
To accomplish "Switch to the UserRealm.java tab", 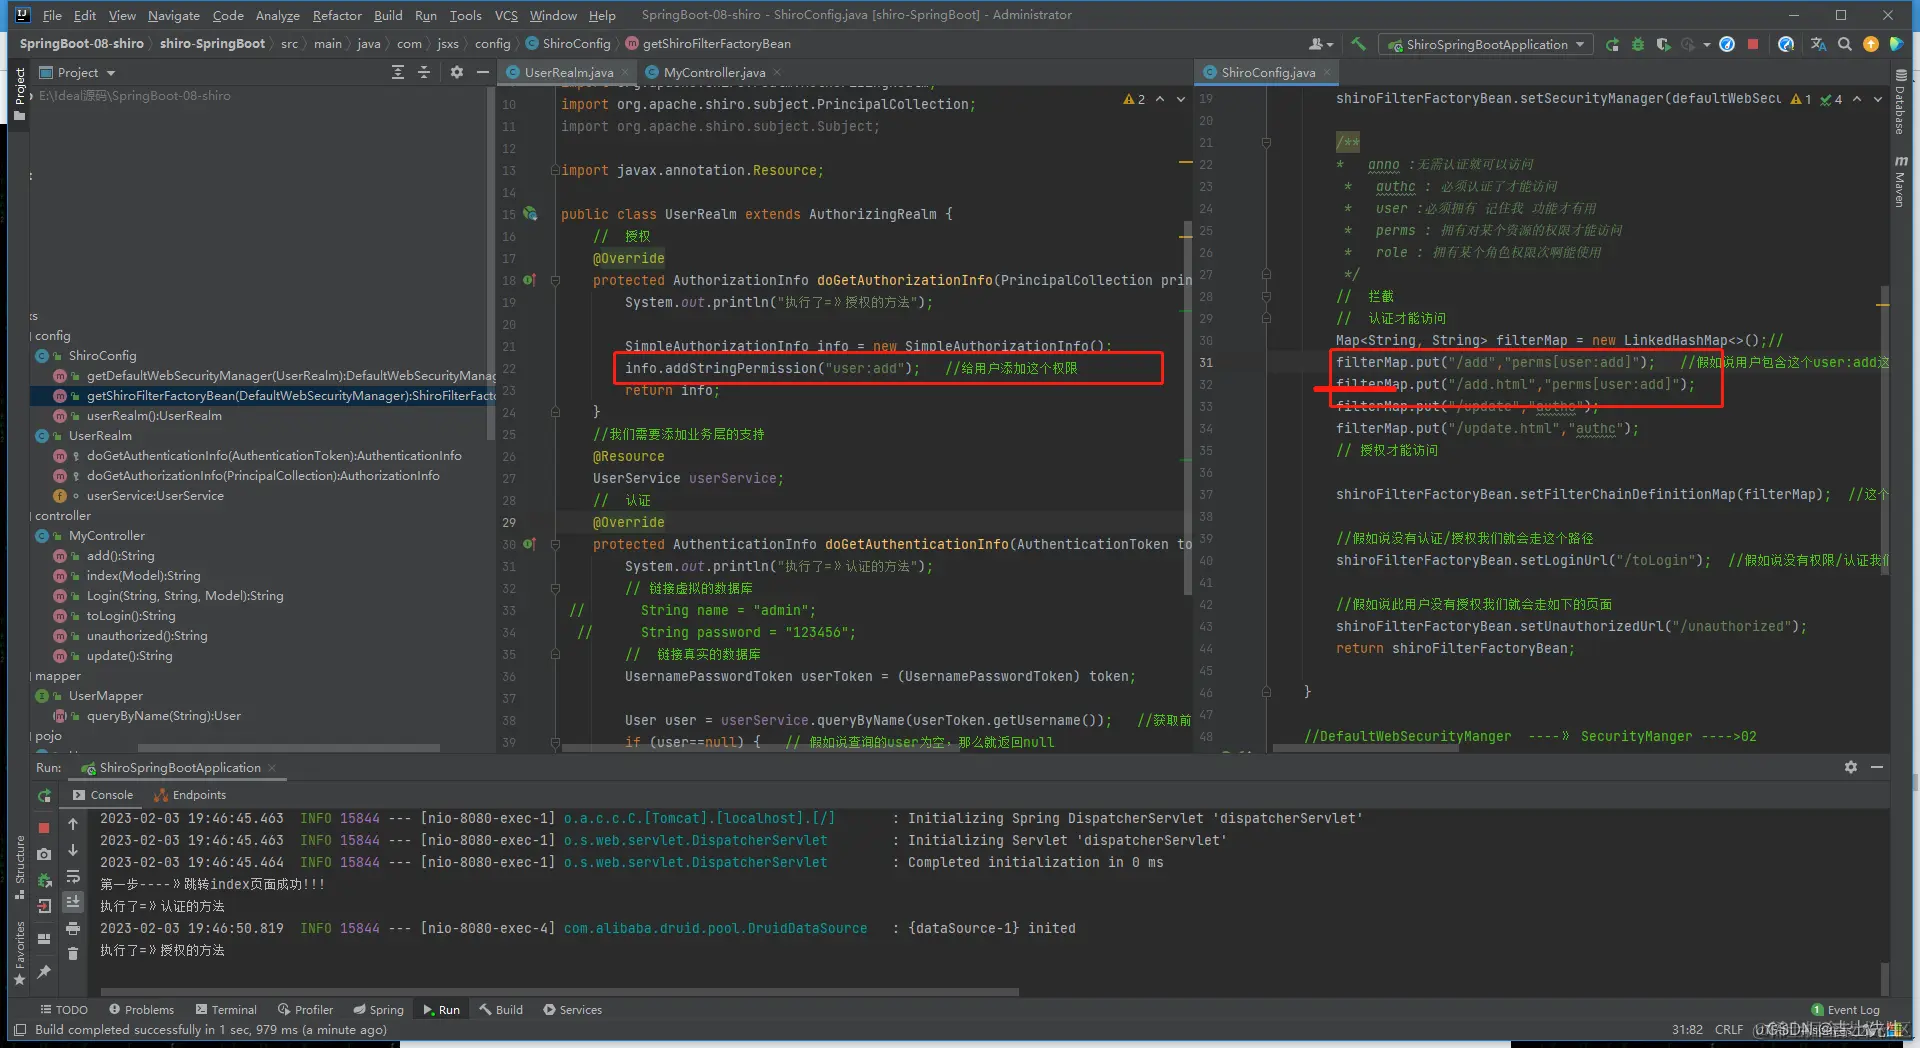I will tap(568, 72).
